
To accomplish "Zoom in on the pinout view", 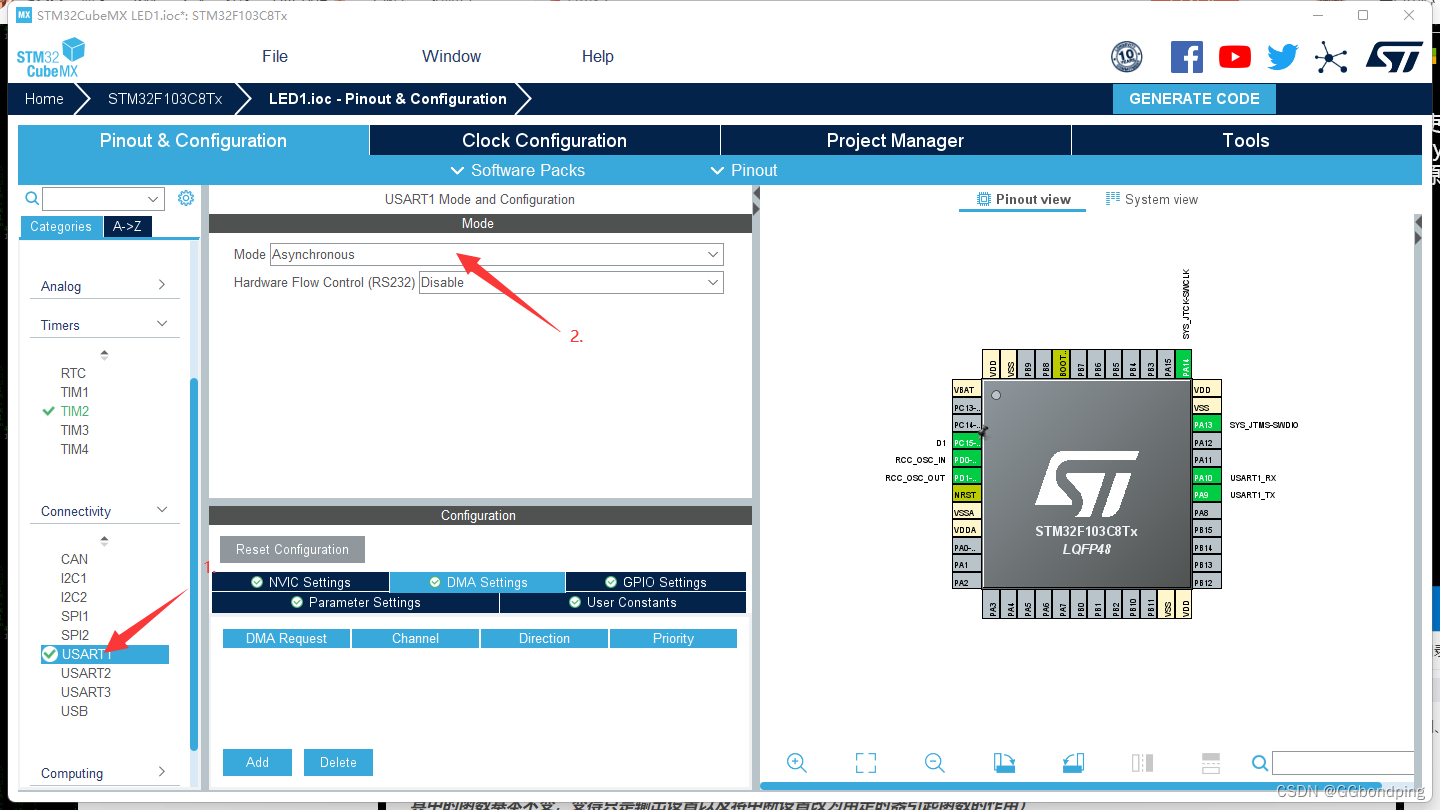I will (796, 762).
